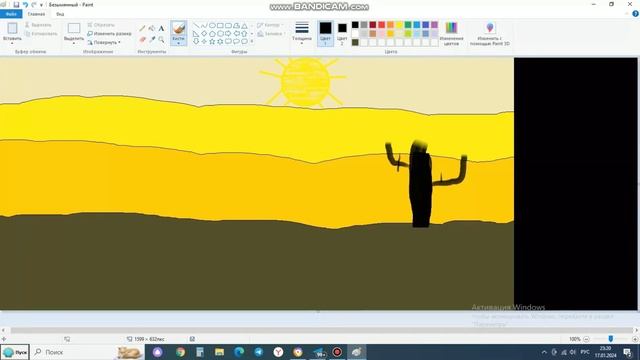This screenshot has height=360, width=640.
Task: Open the Select (Выделить) dropdown arrow
Action: pos(74,43)
